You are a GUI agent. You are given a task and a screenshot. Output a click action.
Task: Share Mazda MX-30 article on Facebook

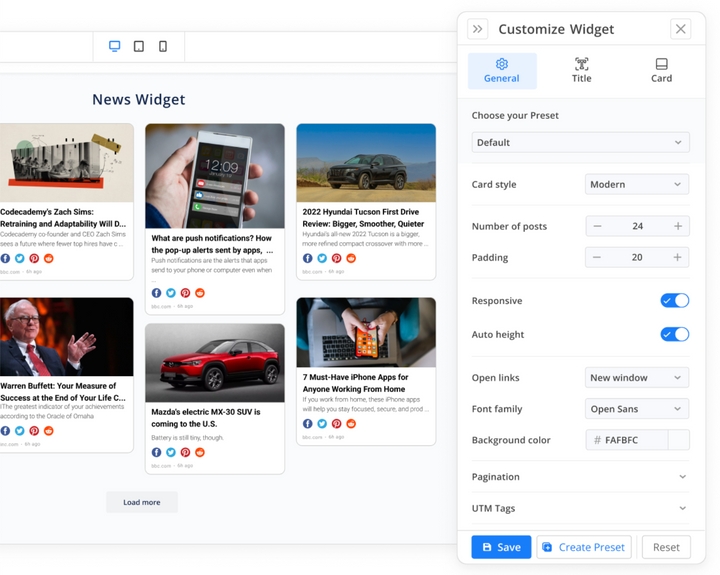point(157,452)
